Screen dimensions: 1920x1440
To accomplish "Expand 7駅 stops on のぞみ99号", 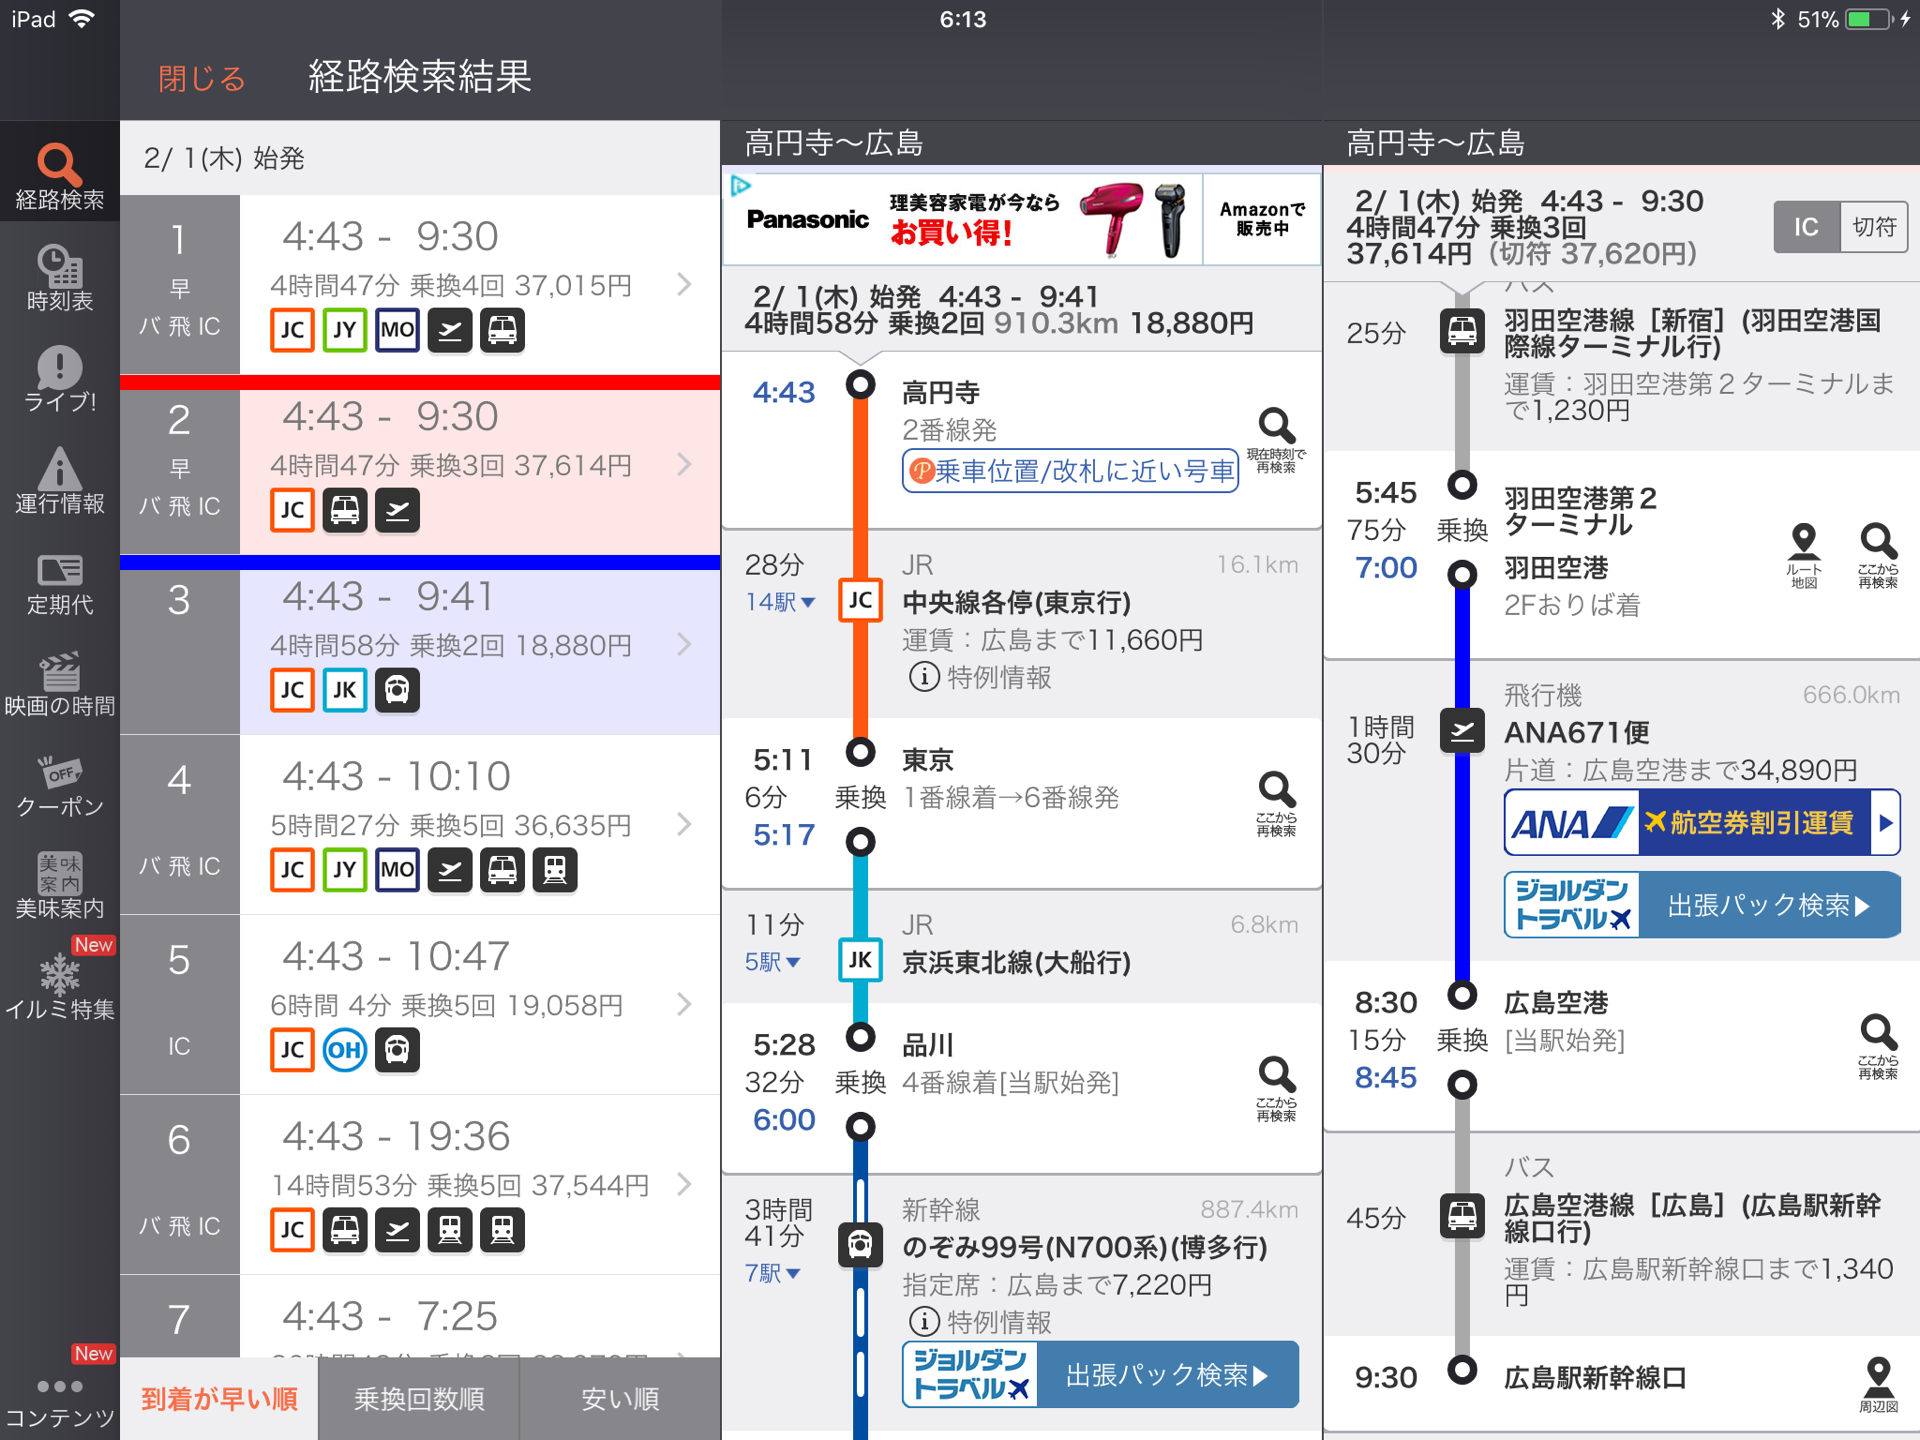I will 772,1273.
